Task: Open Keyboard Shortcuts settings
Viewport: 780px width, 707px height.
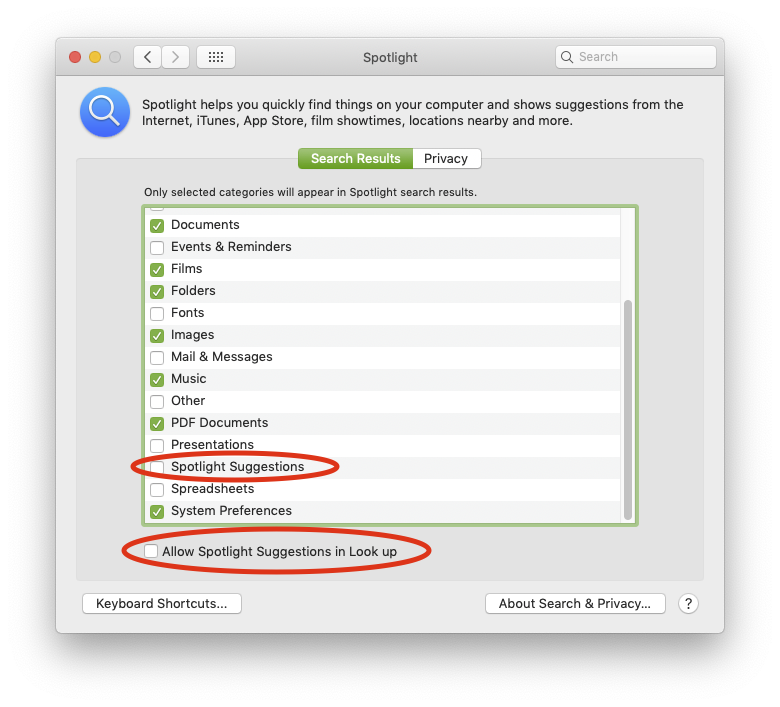Action: click(162, 604)
